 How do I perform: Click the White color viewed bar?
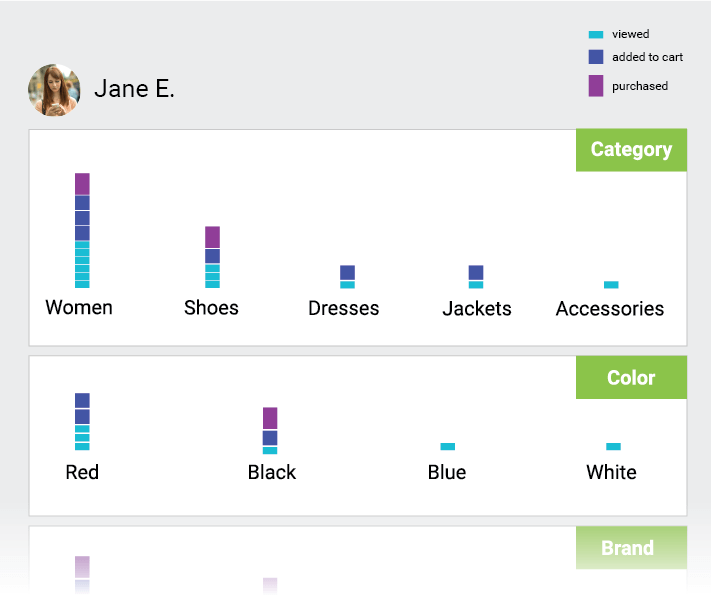point(613,446)
